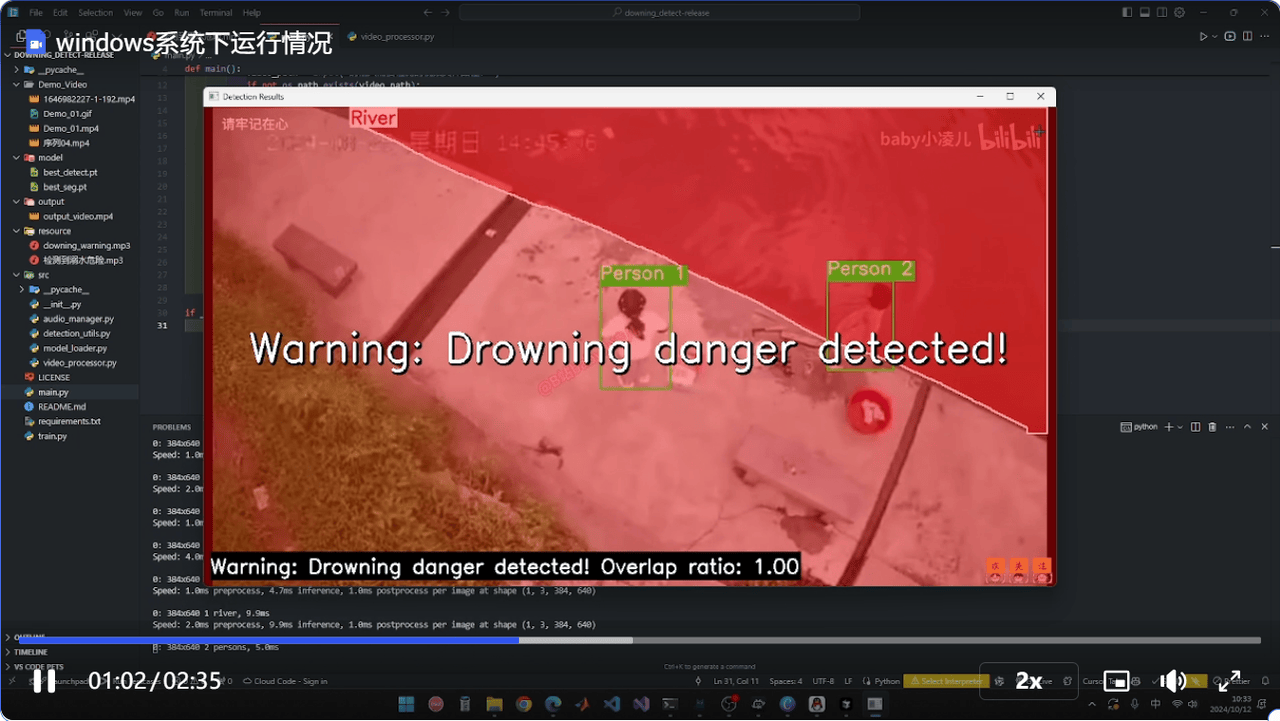
Task: Kill the terminal using the trash icon
Action: click(x=1212, y=426)
